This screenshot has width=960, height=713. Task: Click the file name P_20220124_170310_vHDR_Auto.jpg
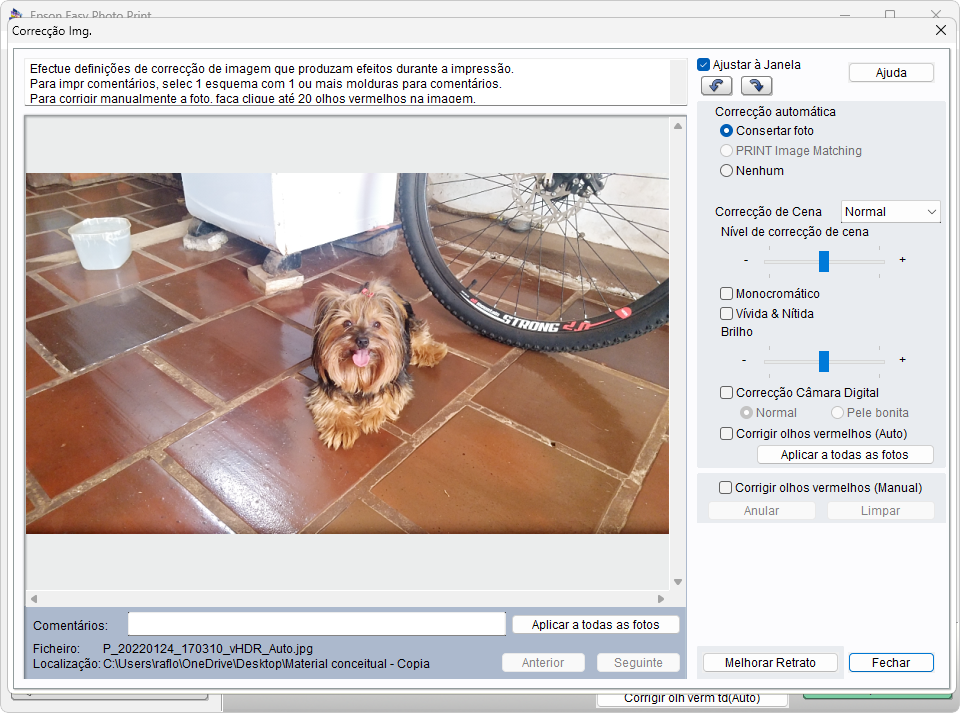coord(208,649)
